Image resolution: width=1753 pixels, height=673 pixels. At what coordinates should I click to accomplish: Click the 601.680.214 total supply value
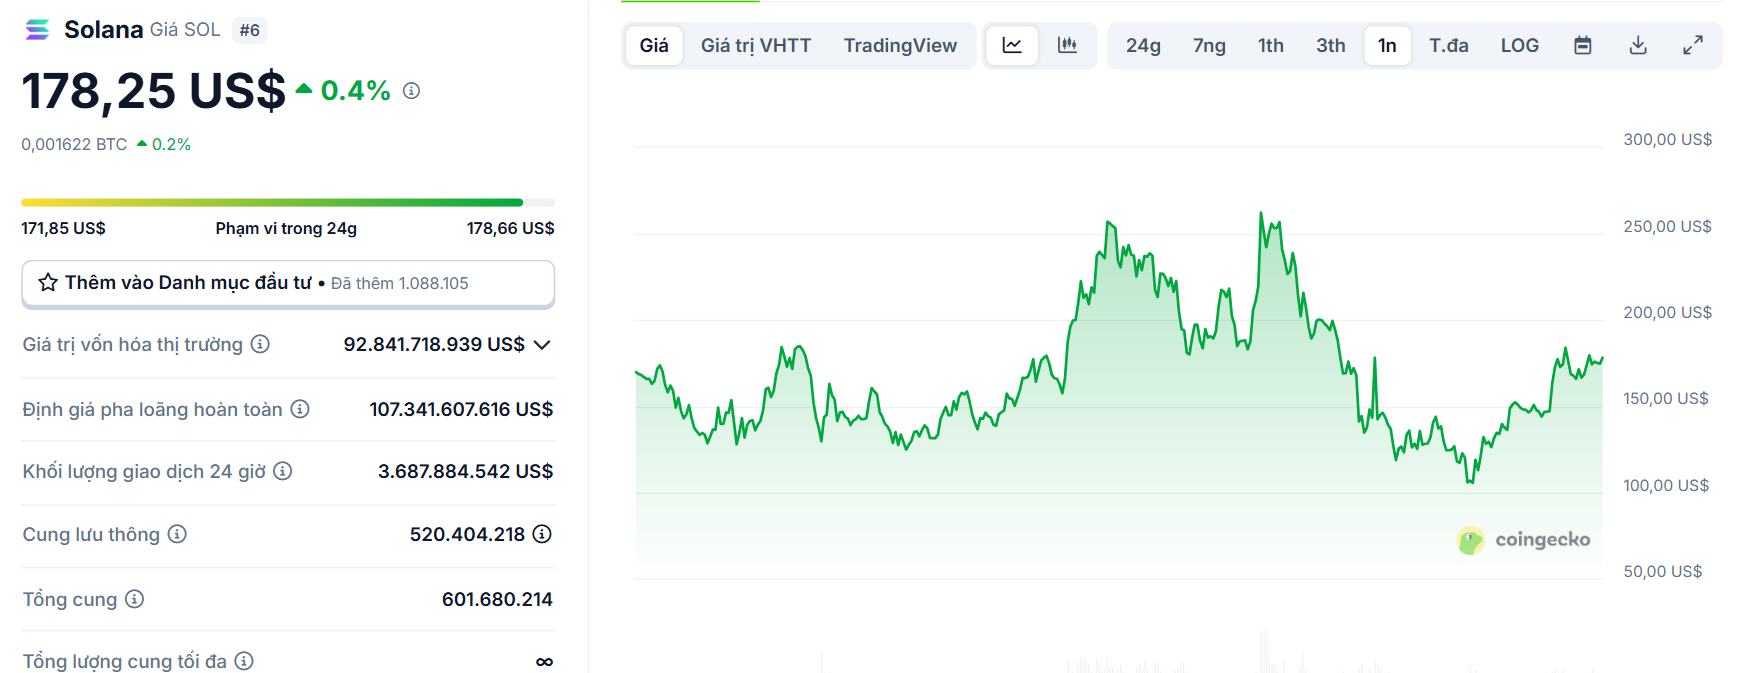coord(497,599)
